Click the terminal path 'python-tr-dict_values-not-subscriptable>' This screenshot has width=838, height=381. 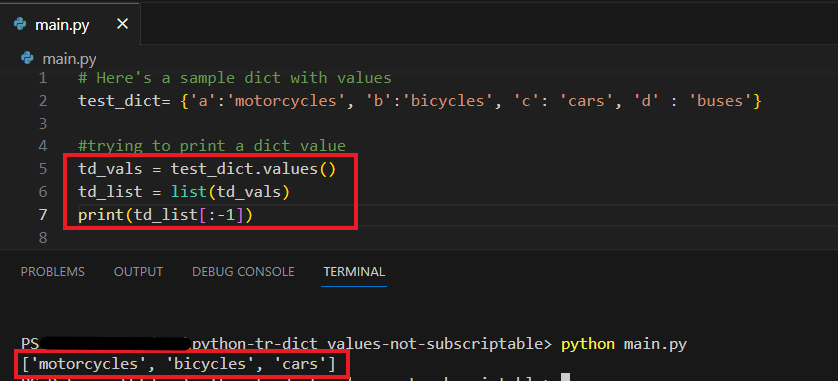pyautogui.click(x=371, y=344)
